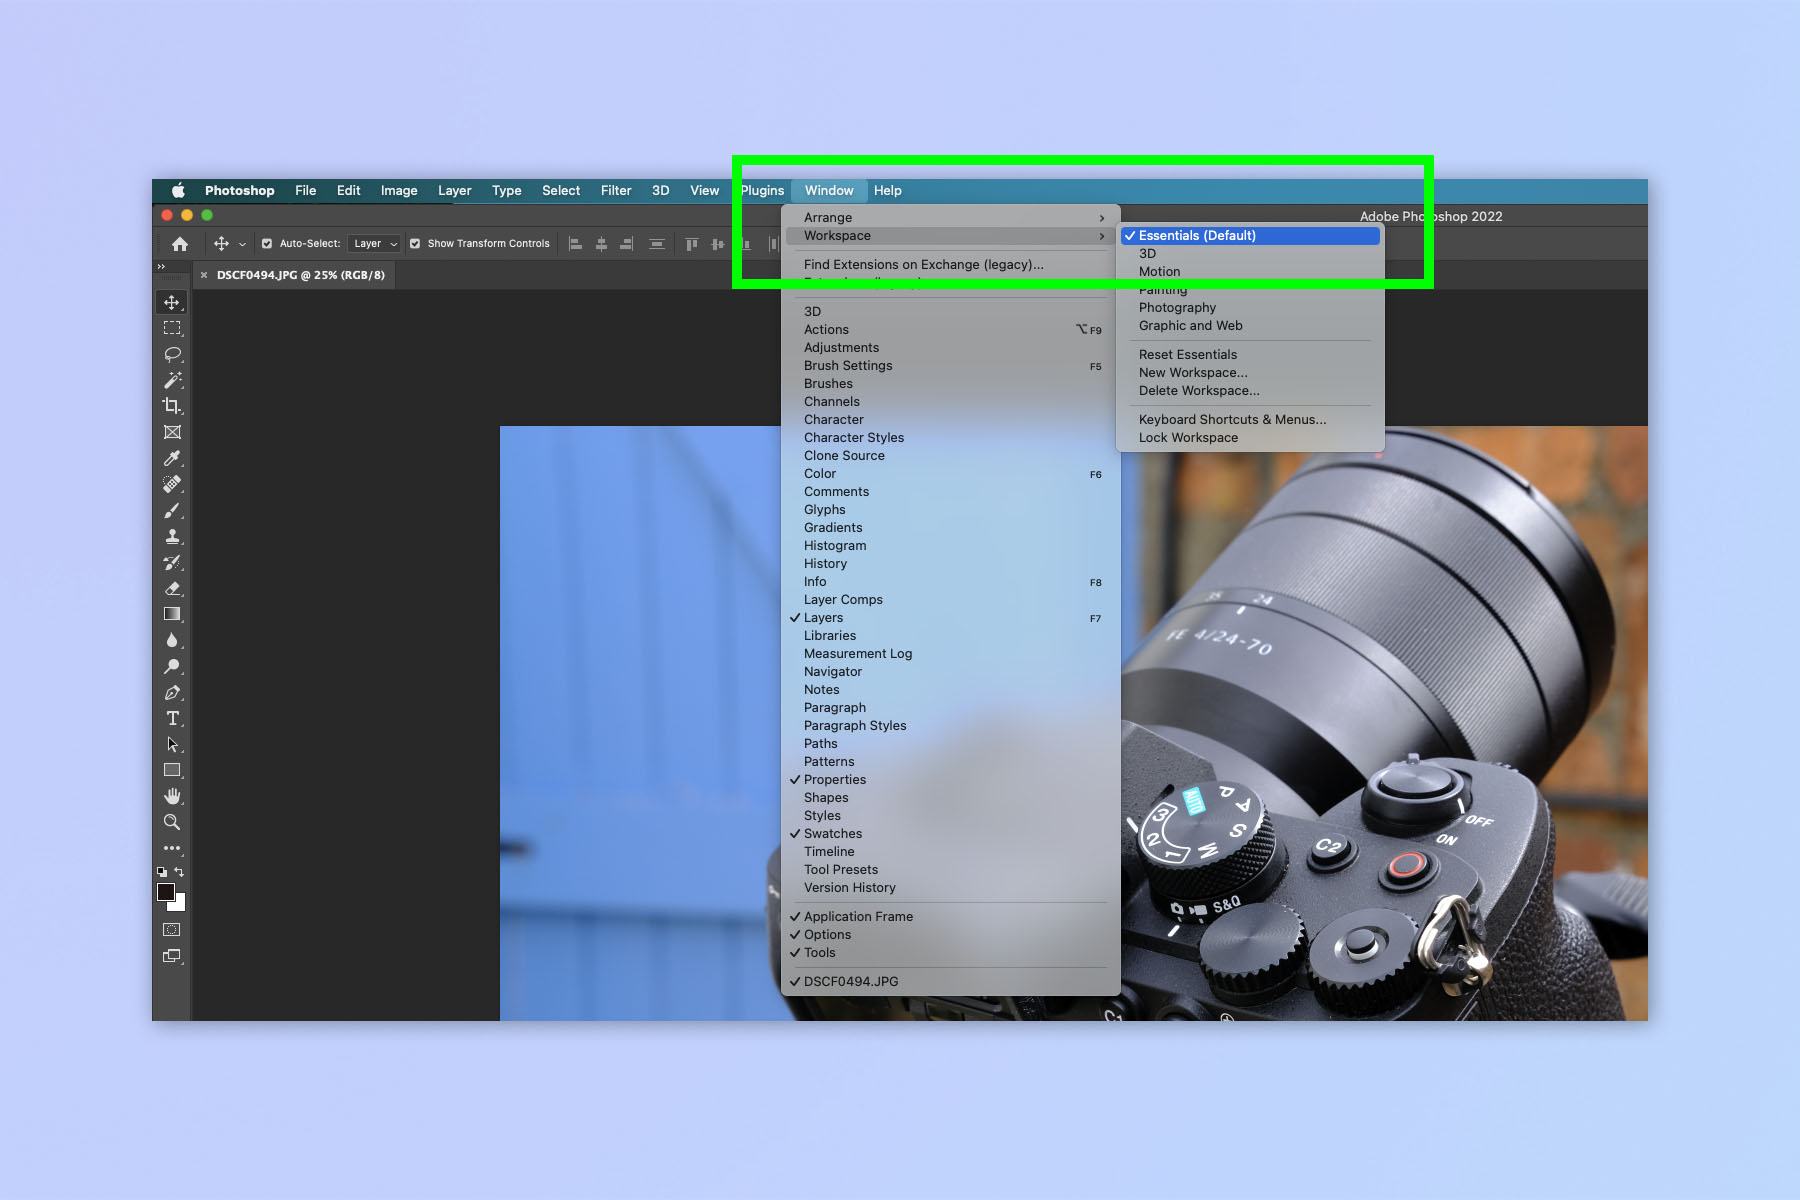The height and width of the screenshot is (1200, 1800).
Task: Toggle Tools panel visibility entry
Action: point(950,953)
